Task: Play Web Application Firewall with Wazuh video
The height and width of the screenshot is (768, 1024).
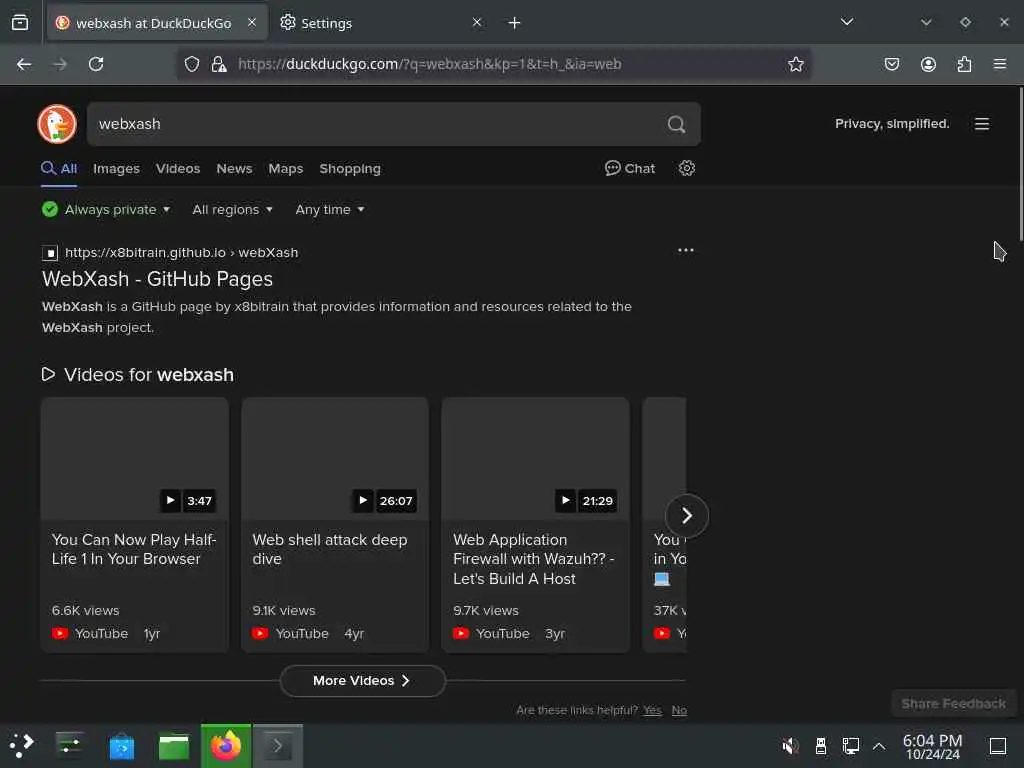Action: pyautogui.click(x=536, y=524)
